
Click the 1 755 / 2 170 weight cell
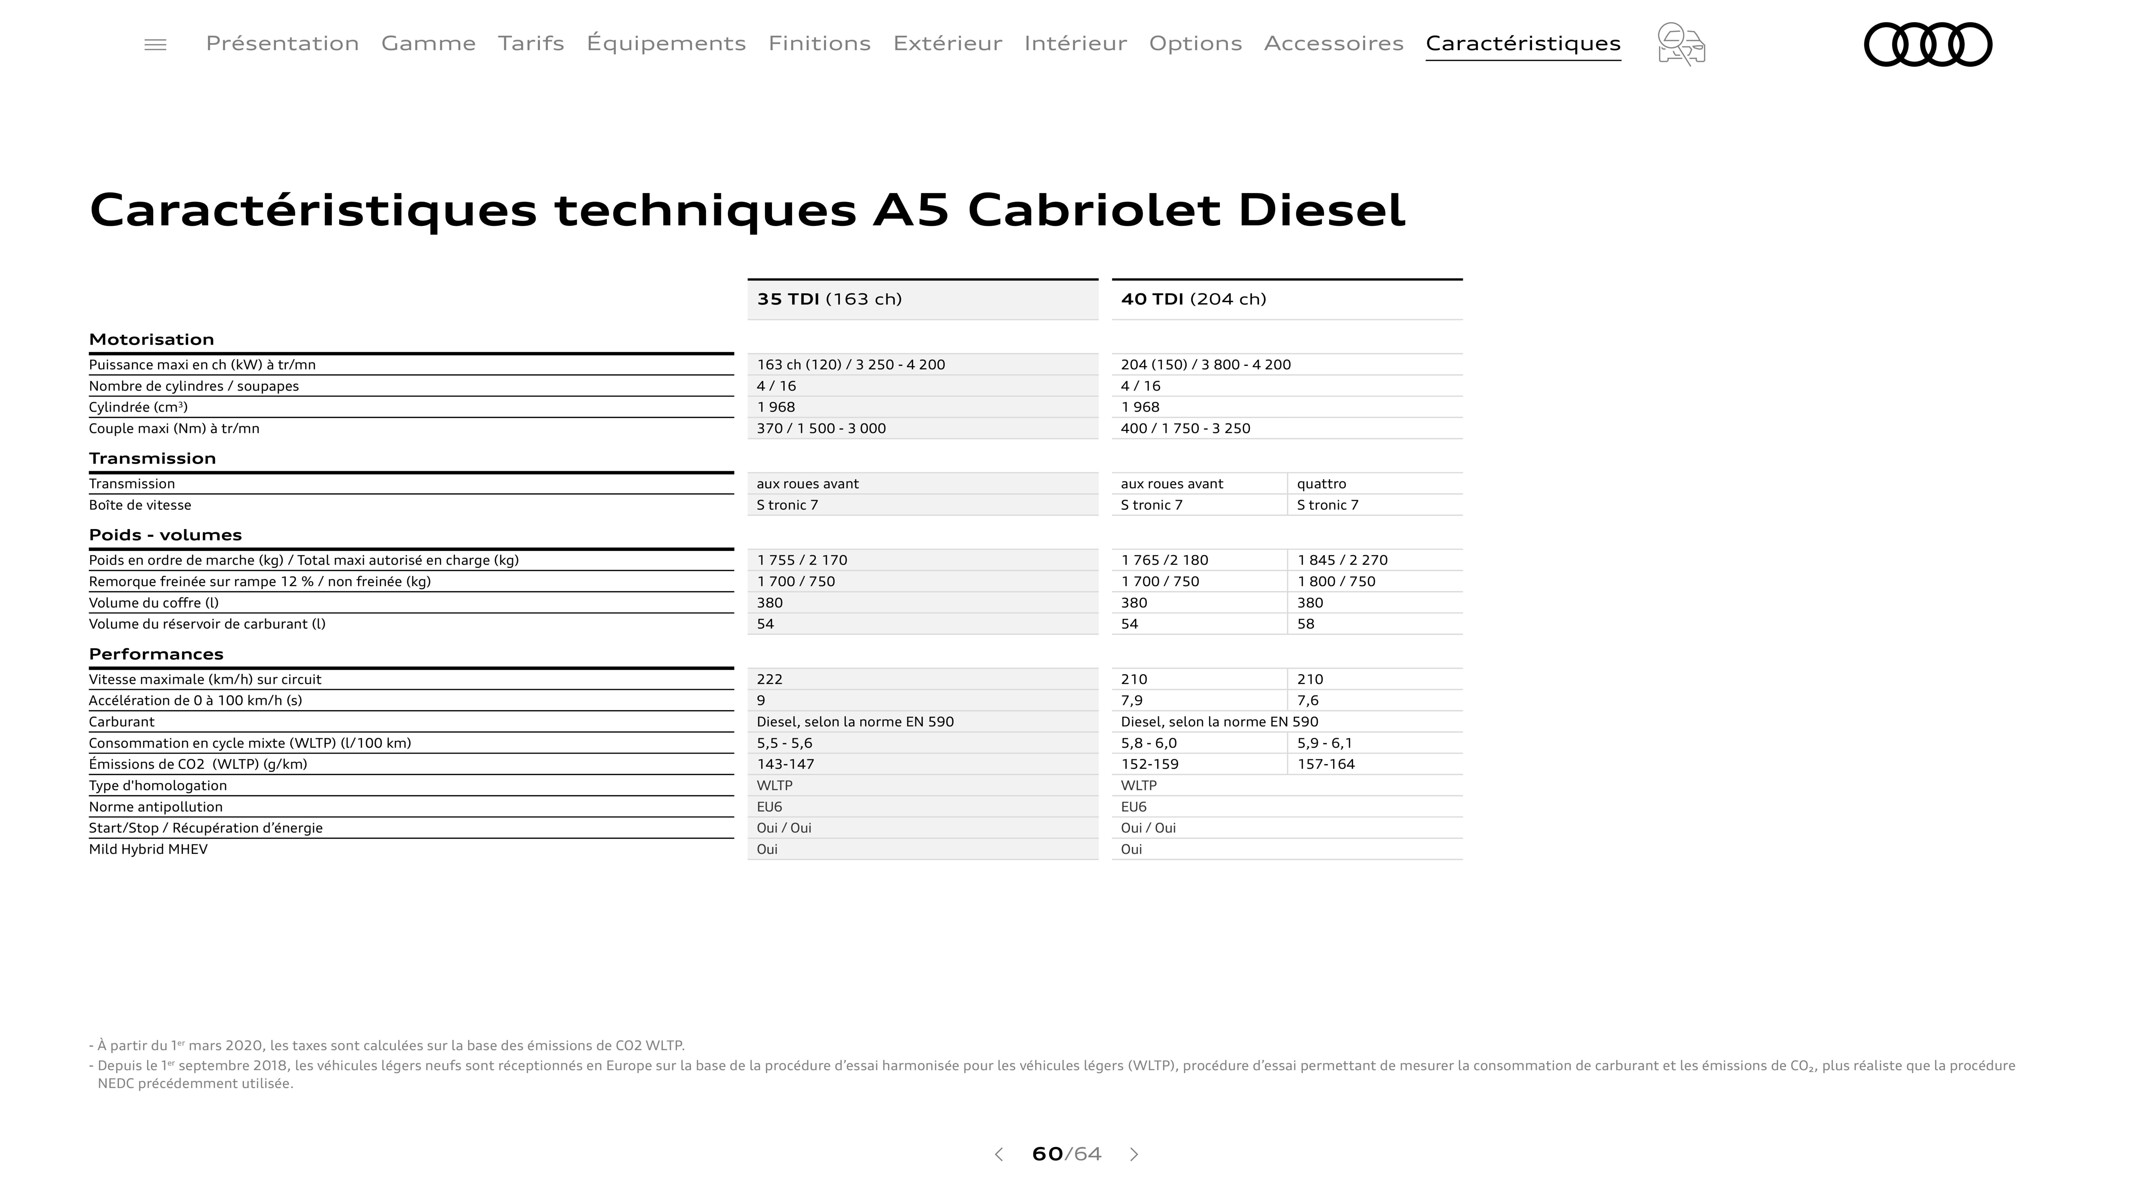click(x=923, y=560)
